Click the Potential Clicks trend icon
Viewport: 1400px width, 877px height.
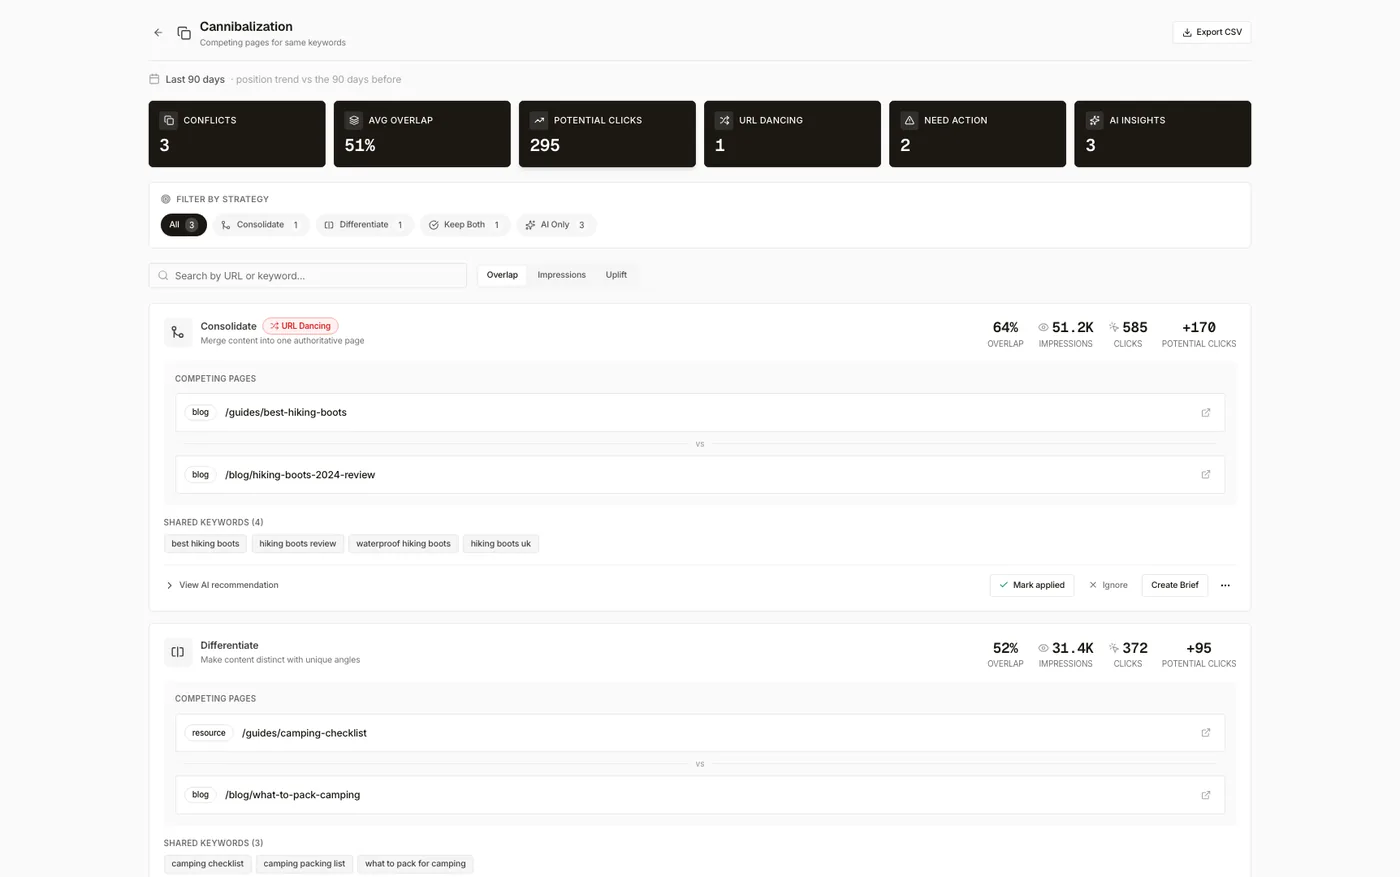pos(539,120)
